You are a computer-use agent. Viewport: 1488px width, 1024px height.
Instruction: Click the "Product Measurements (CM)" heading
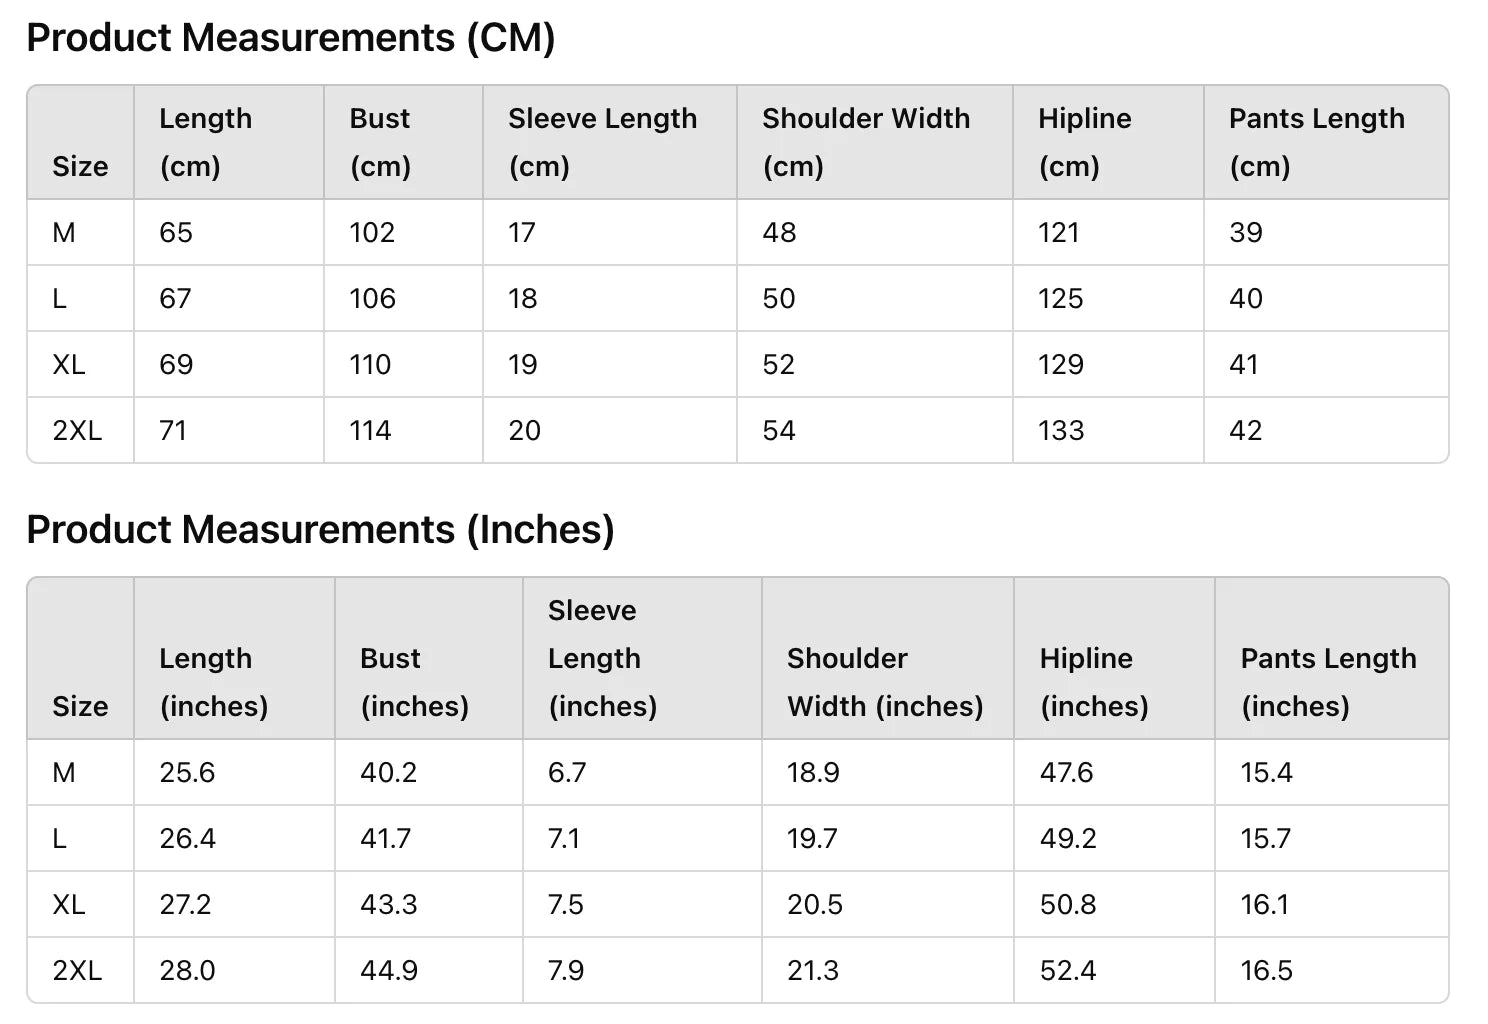[x=290, y=38]
